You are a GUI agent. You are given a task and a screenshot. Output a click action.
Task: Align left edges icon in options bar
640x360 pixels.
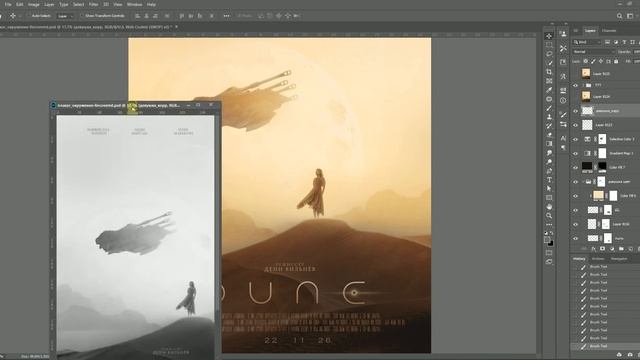click(138, 16)
